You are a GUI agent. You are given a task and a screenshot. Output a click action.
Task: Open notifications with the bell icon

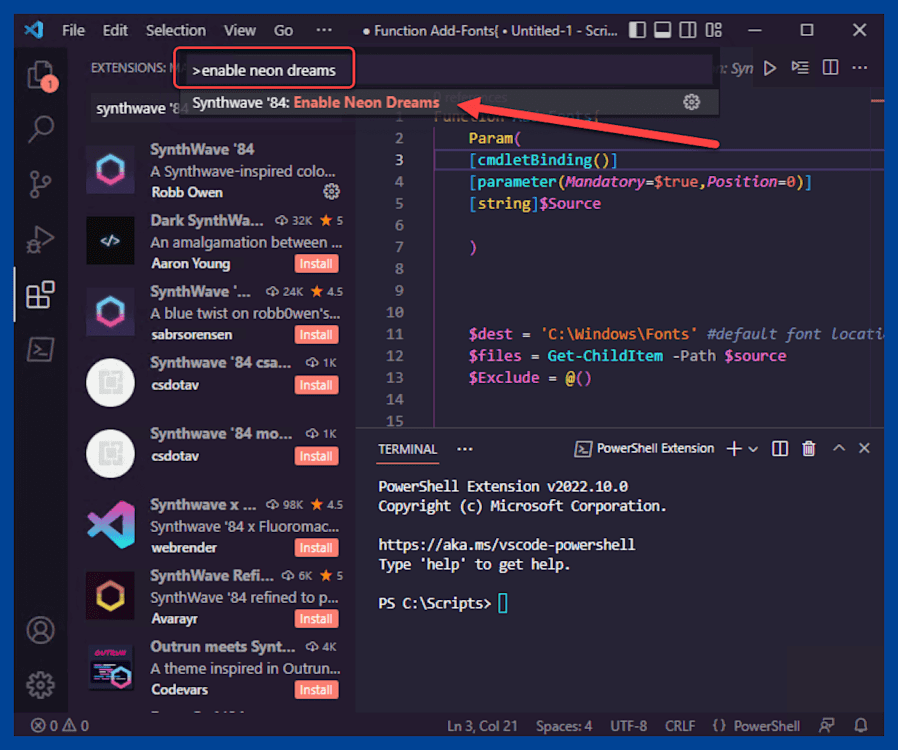pos(860,725)
